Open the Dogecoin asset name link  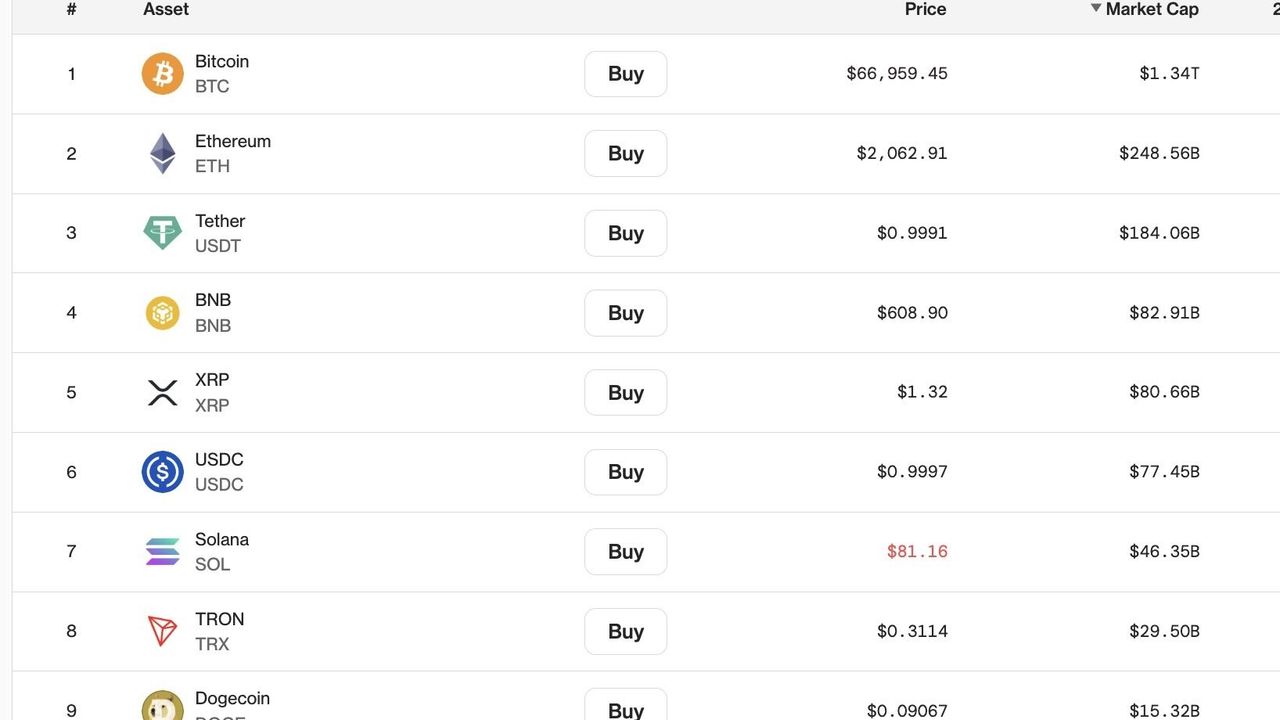tap(232, 699)
